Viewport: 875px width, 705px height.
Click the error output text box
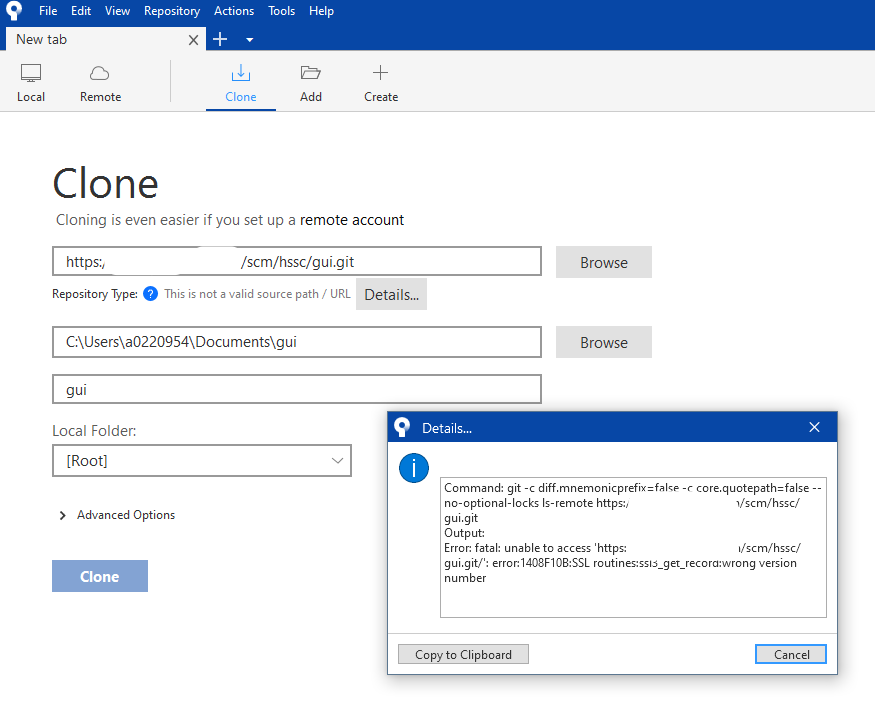(x=633, y=547)
